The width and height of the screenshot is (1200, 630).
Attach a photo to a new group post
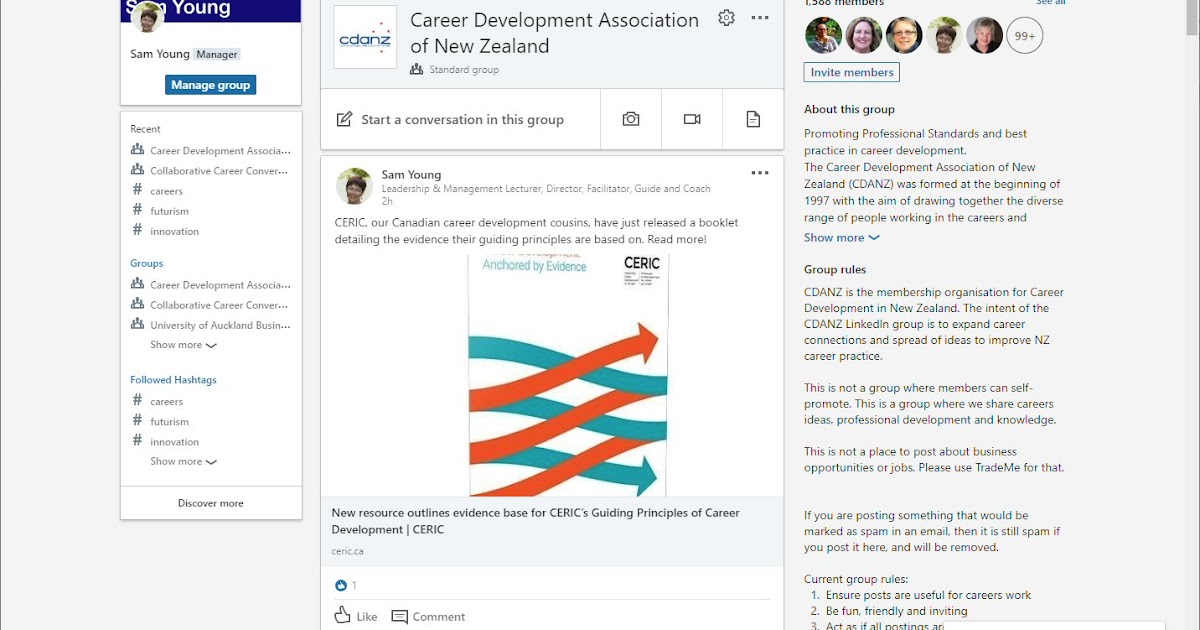[631, 118]
